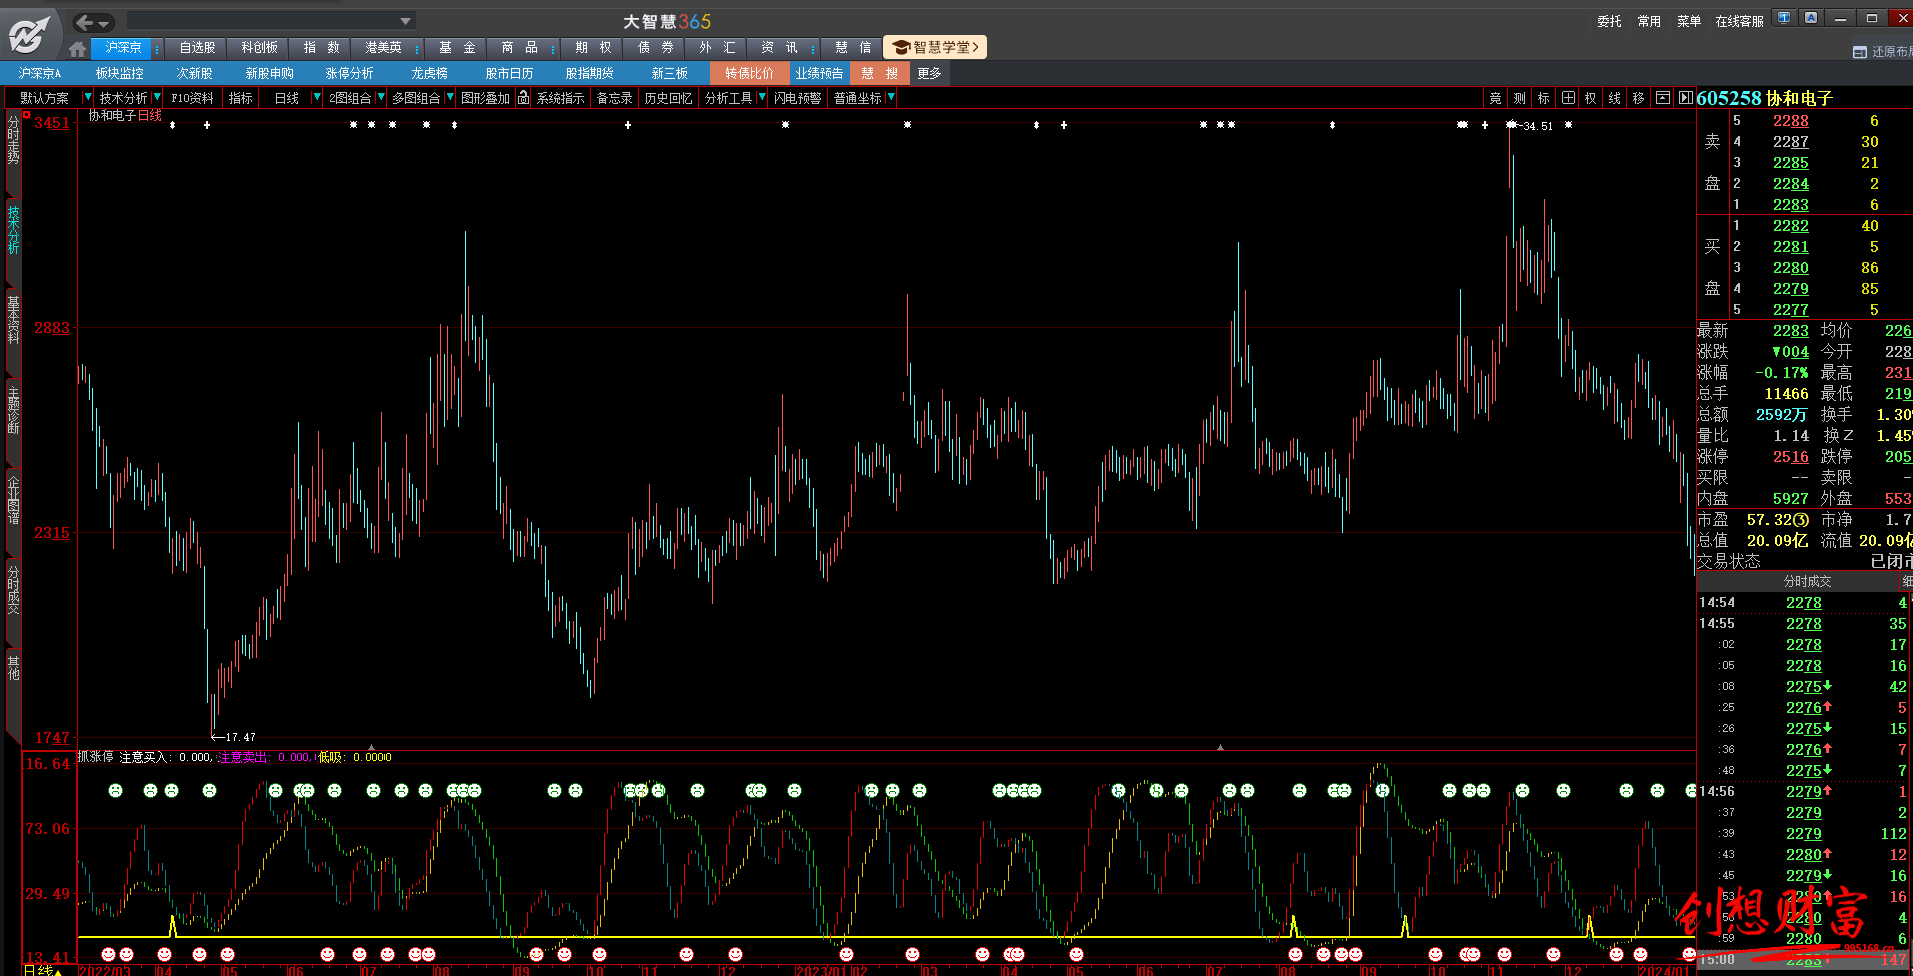The image size is (1913, 976).
Task: Go back with the arrow button
Action: pos(85,22)
